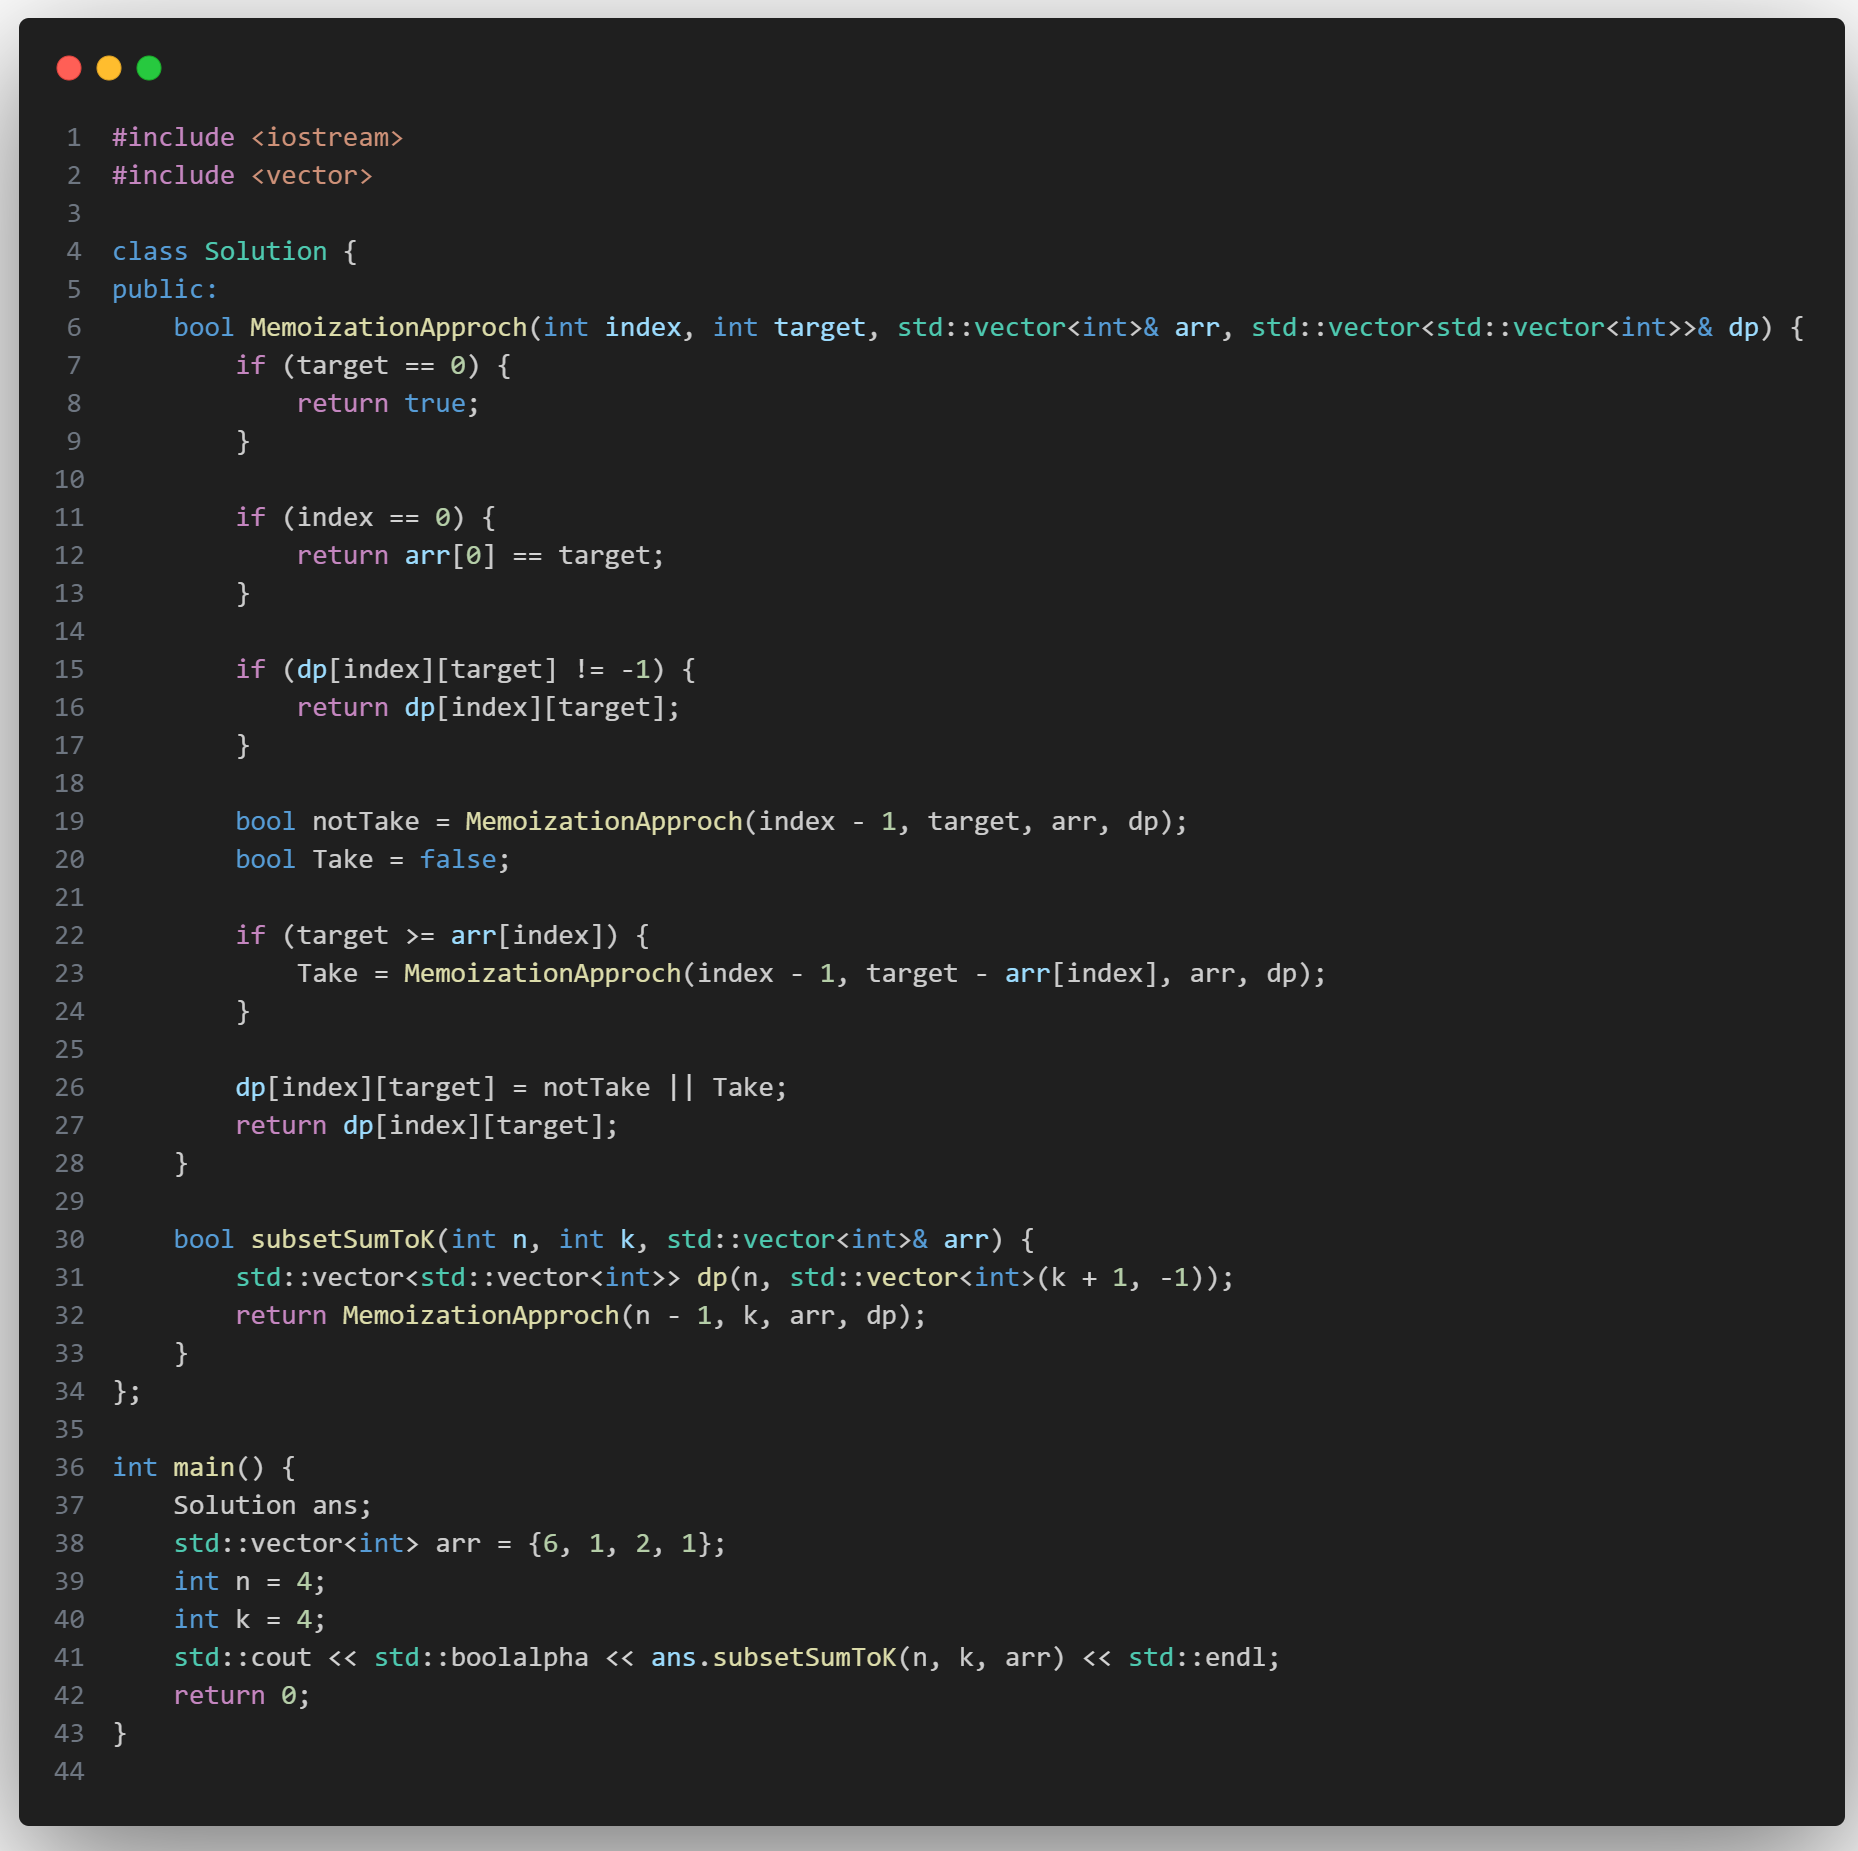Click the yellow minimize window dot
Image resolution: width=1858 pixels, height=1851 pixels.
click(109, 68)
